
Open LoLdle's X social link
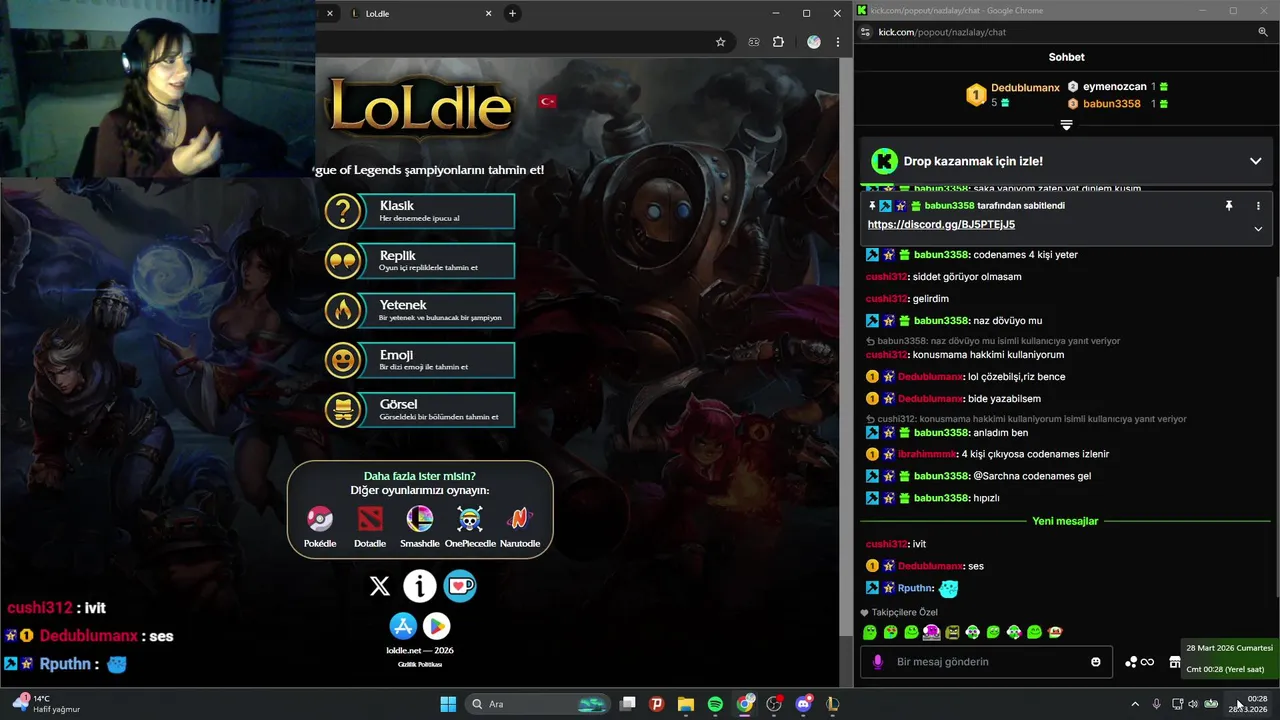coord(380,586)
